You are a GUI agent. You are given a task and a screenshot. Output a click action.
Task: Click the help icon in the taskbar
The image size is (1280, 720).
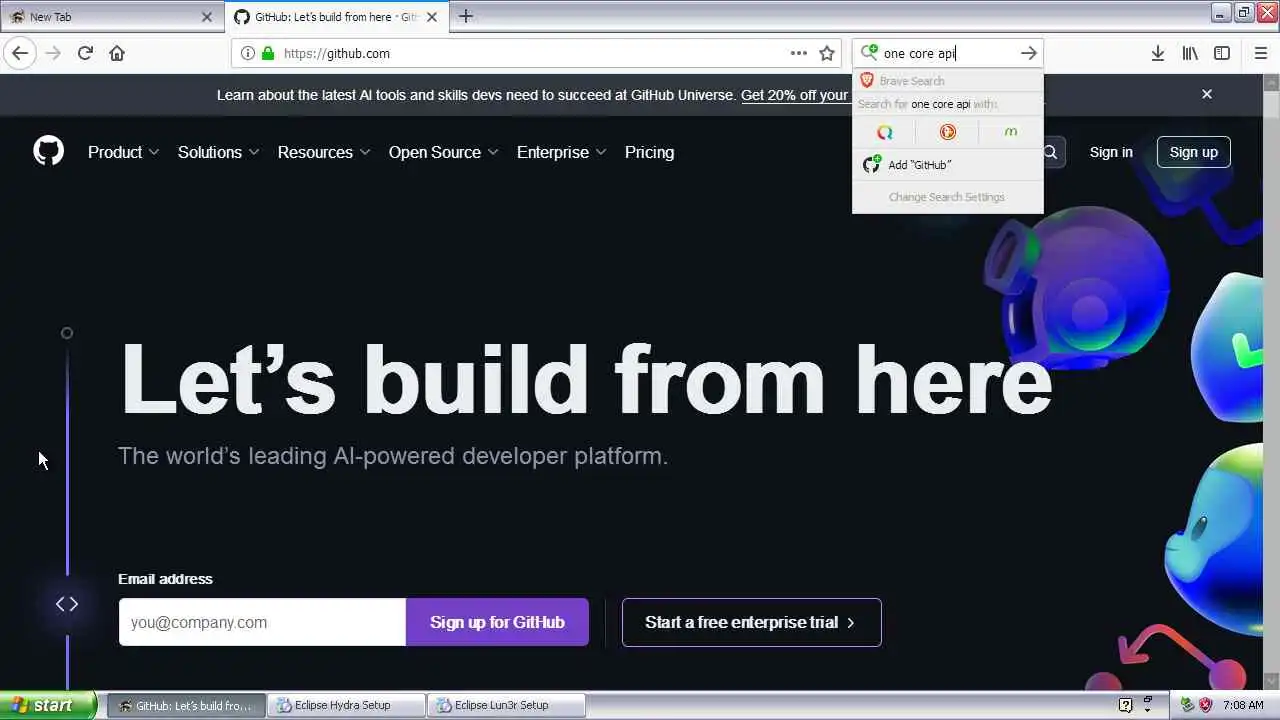[1125, 705]
